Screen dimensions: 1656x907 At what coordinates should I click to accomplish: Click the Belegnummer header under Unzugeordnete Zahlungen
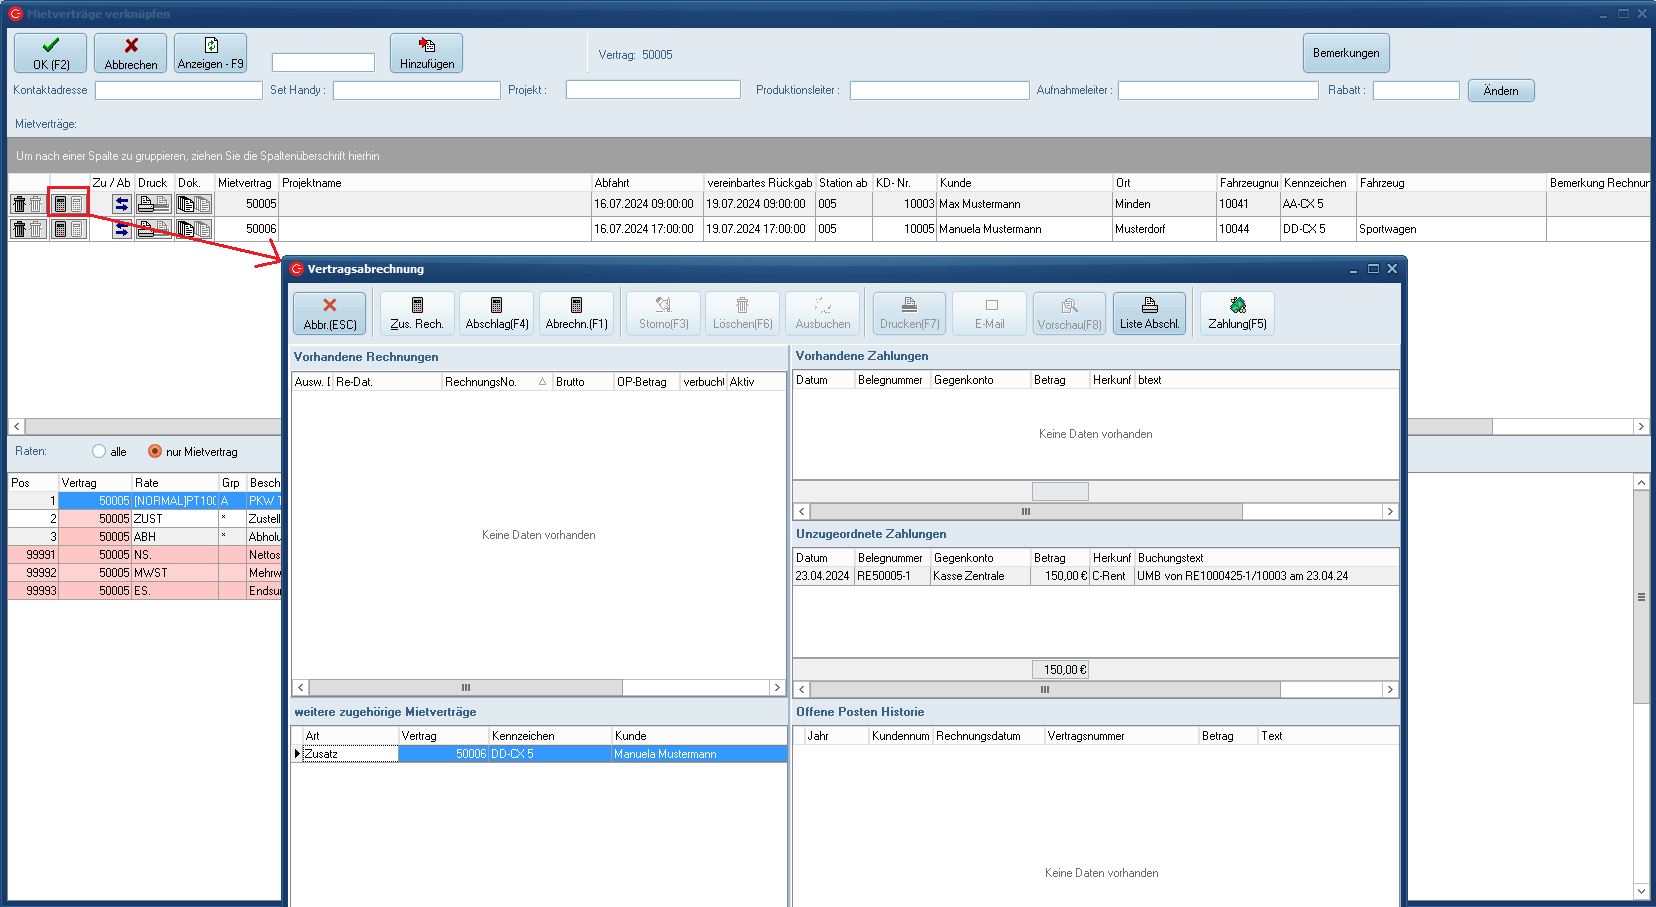pos(890,558)
